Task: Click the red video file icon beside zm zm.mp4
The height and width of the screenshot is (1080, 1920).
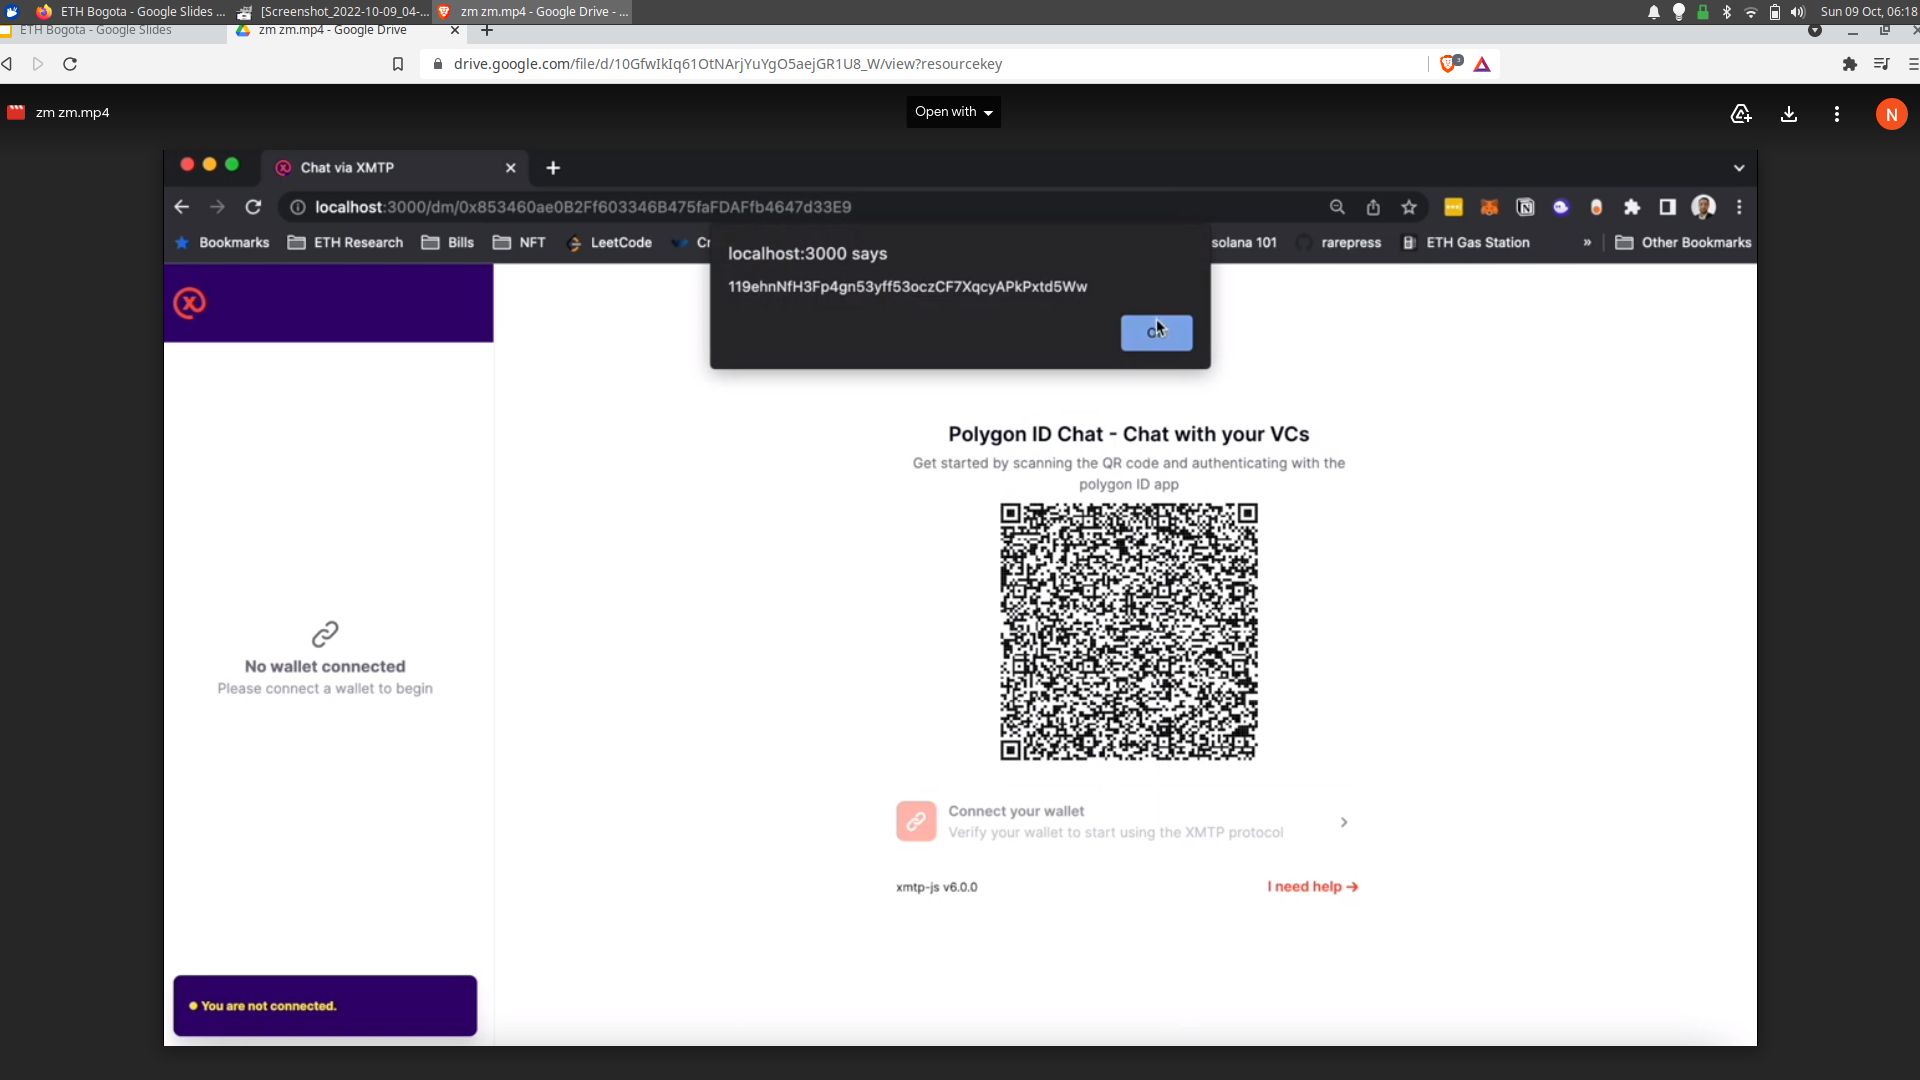Action: click(x=16, y=113)
